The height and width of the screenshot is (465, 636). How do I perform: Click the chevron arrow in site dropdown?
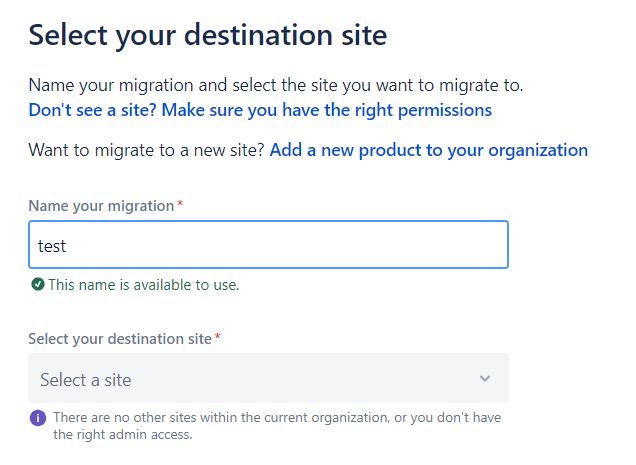point(485,379)
